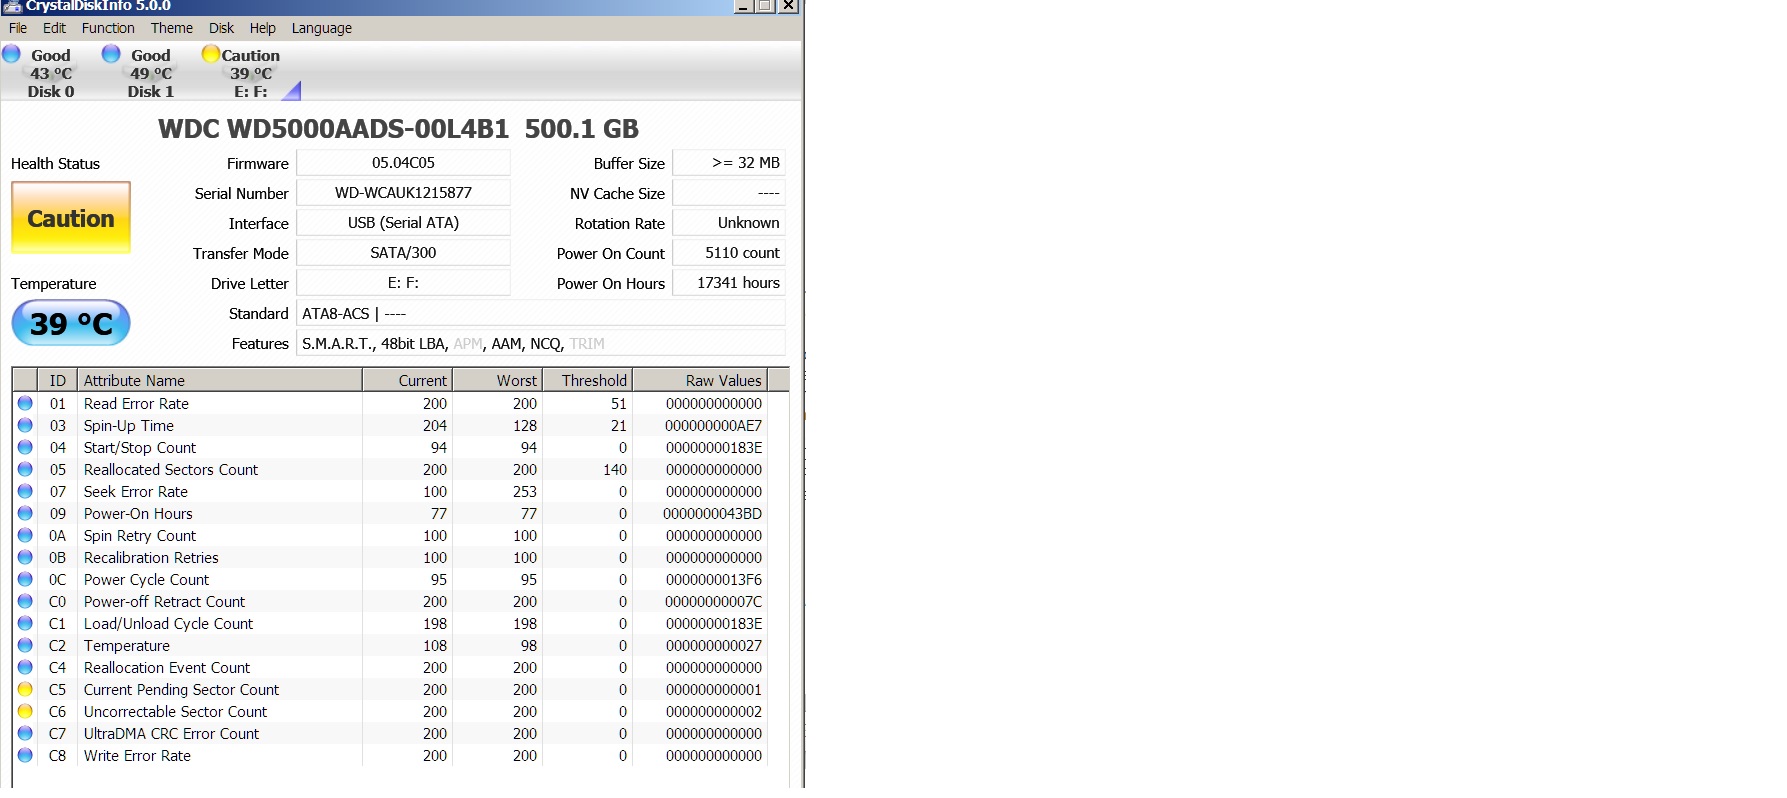Image resolution: width=1787 pixels, height=798 pixels.
Task: Click the ID column header
Action: [57, 380]
